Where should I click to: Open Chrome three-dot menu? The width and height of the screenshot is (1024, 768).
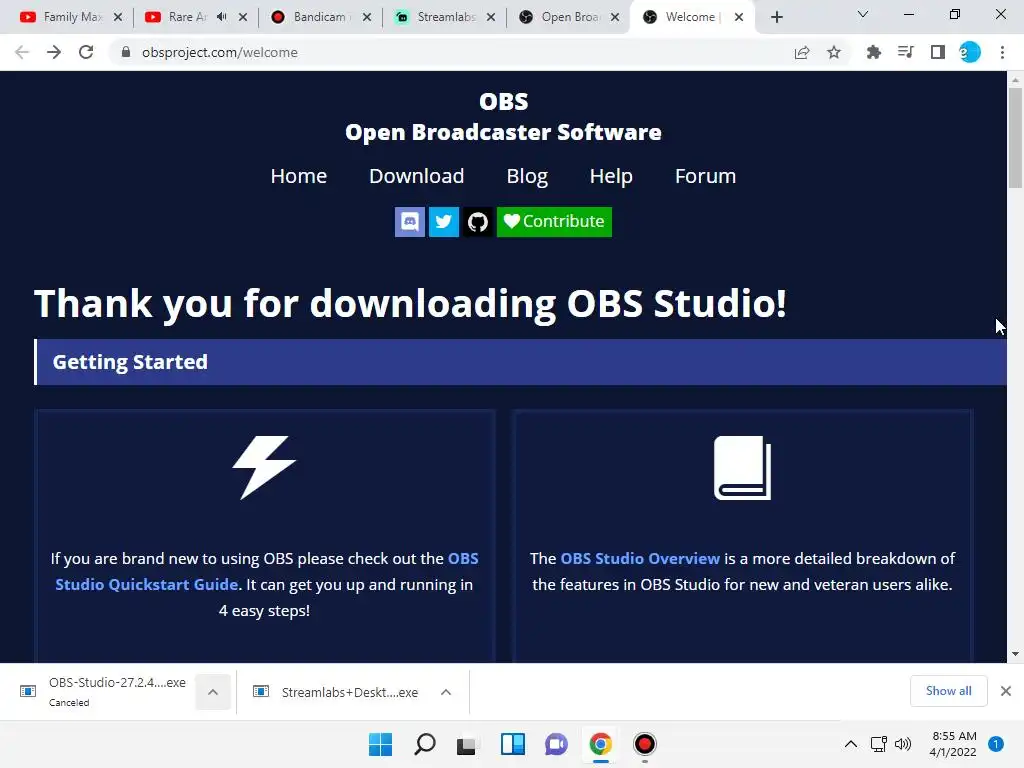coord(1002,52)
